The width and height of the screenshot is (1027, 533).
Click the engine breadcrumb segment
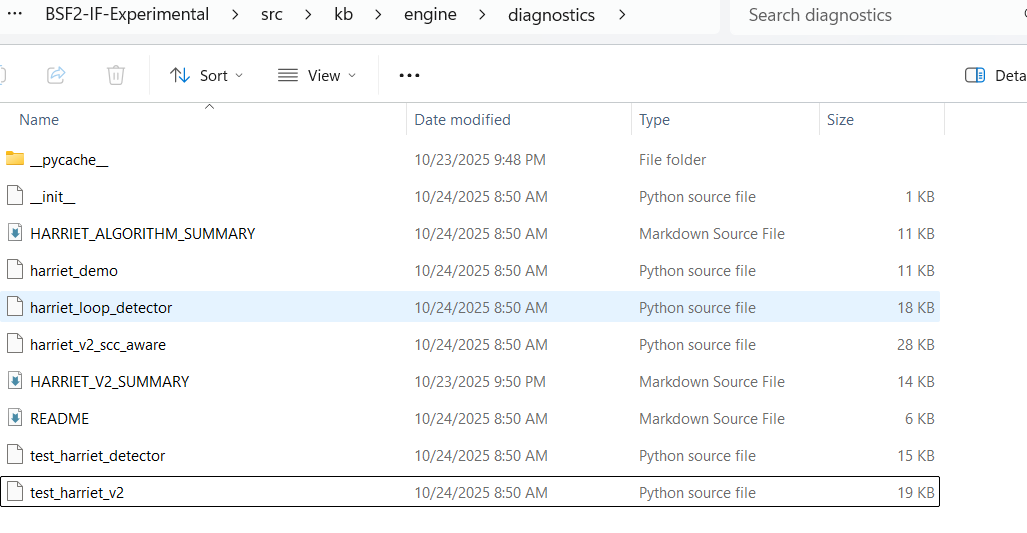(x=430, y=15)
